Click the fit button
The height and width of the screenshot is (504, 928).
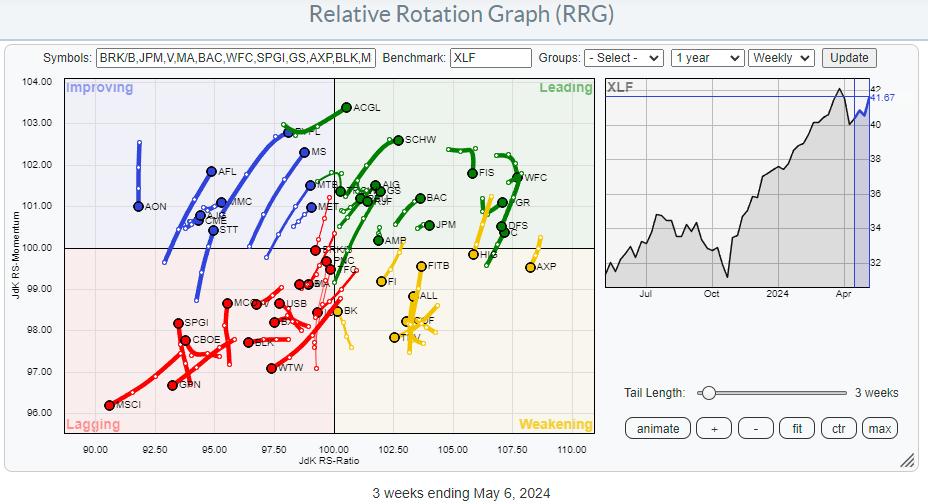(x=797, y=428)
